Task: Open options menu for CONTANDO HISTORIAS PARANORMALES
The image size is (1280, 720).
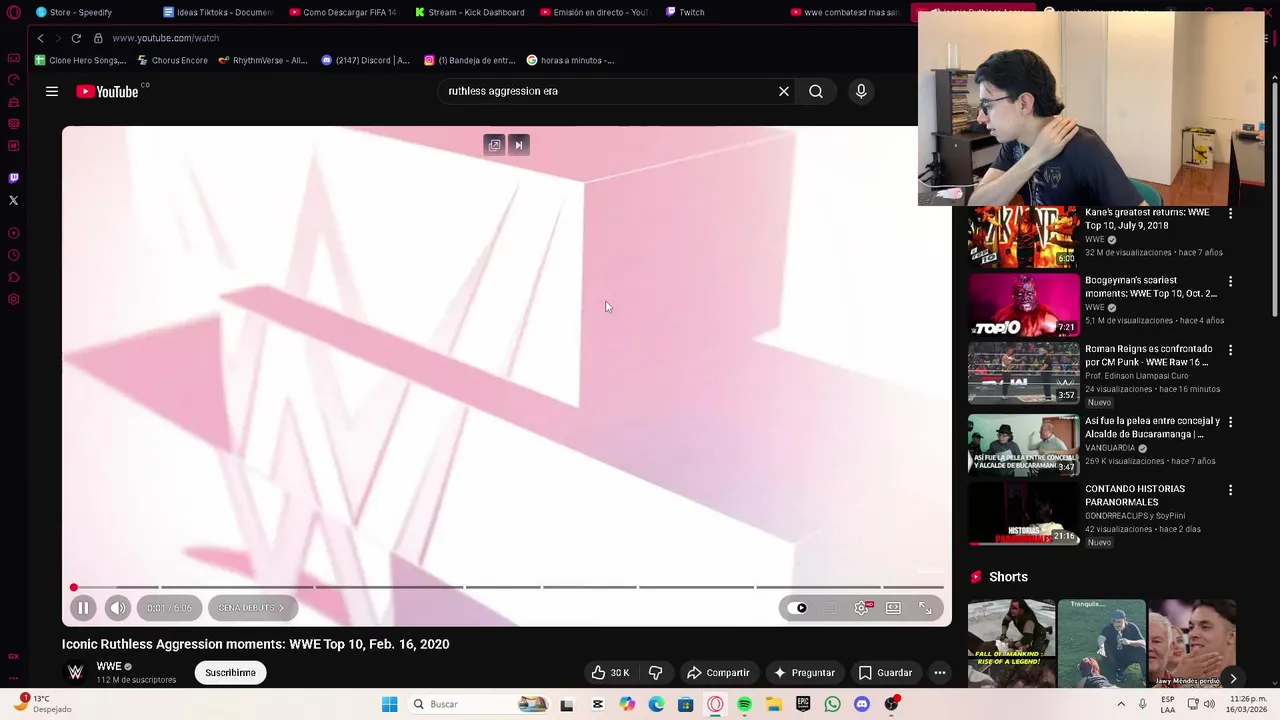Action: tap(1230, 490)
